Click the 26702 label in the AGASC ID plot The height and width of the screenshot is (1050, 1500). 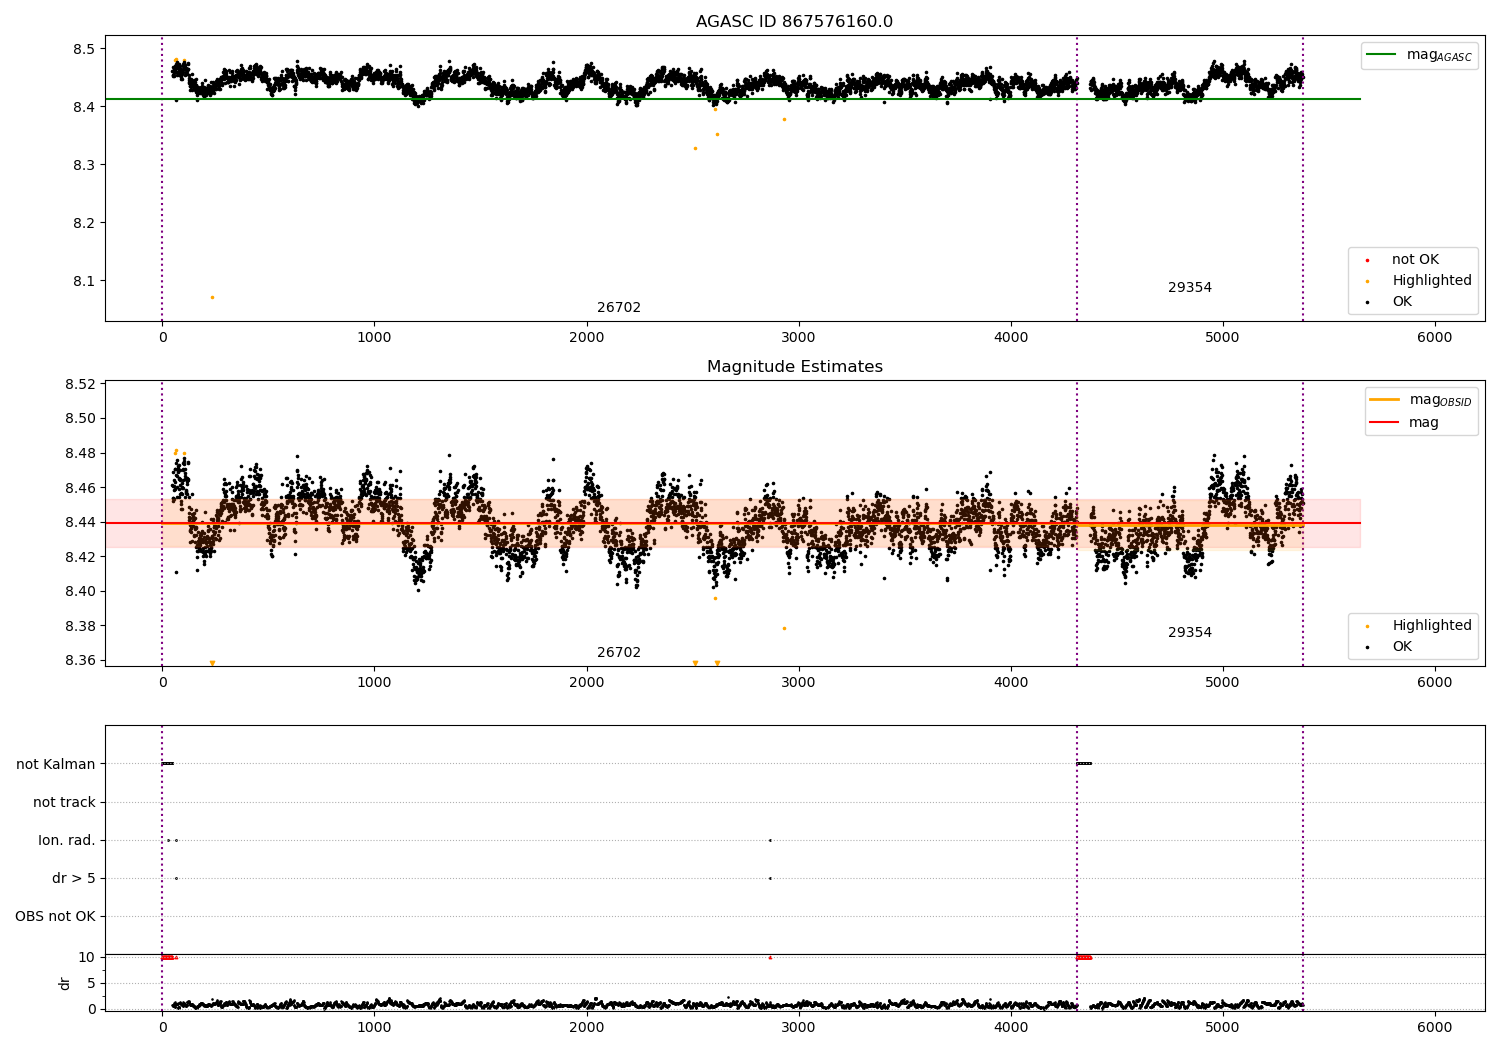pos(619,308)
